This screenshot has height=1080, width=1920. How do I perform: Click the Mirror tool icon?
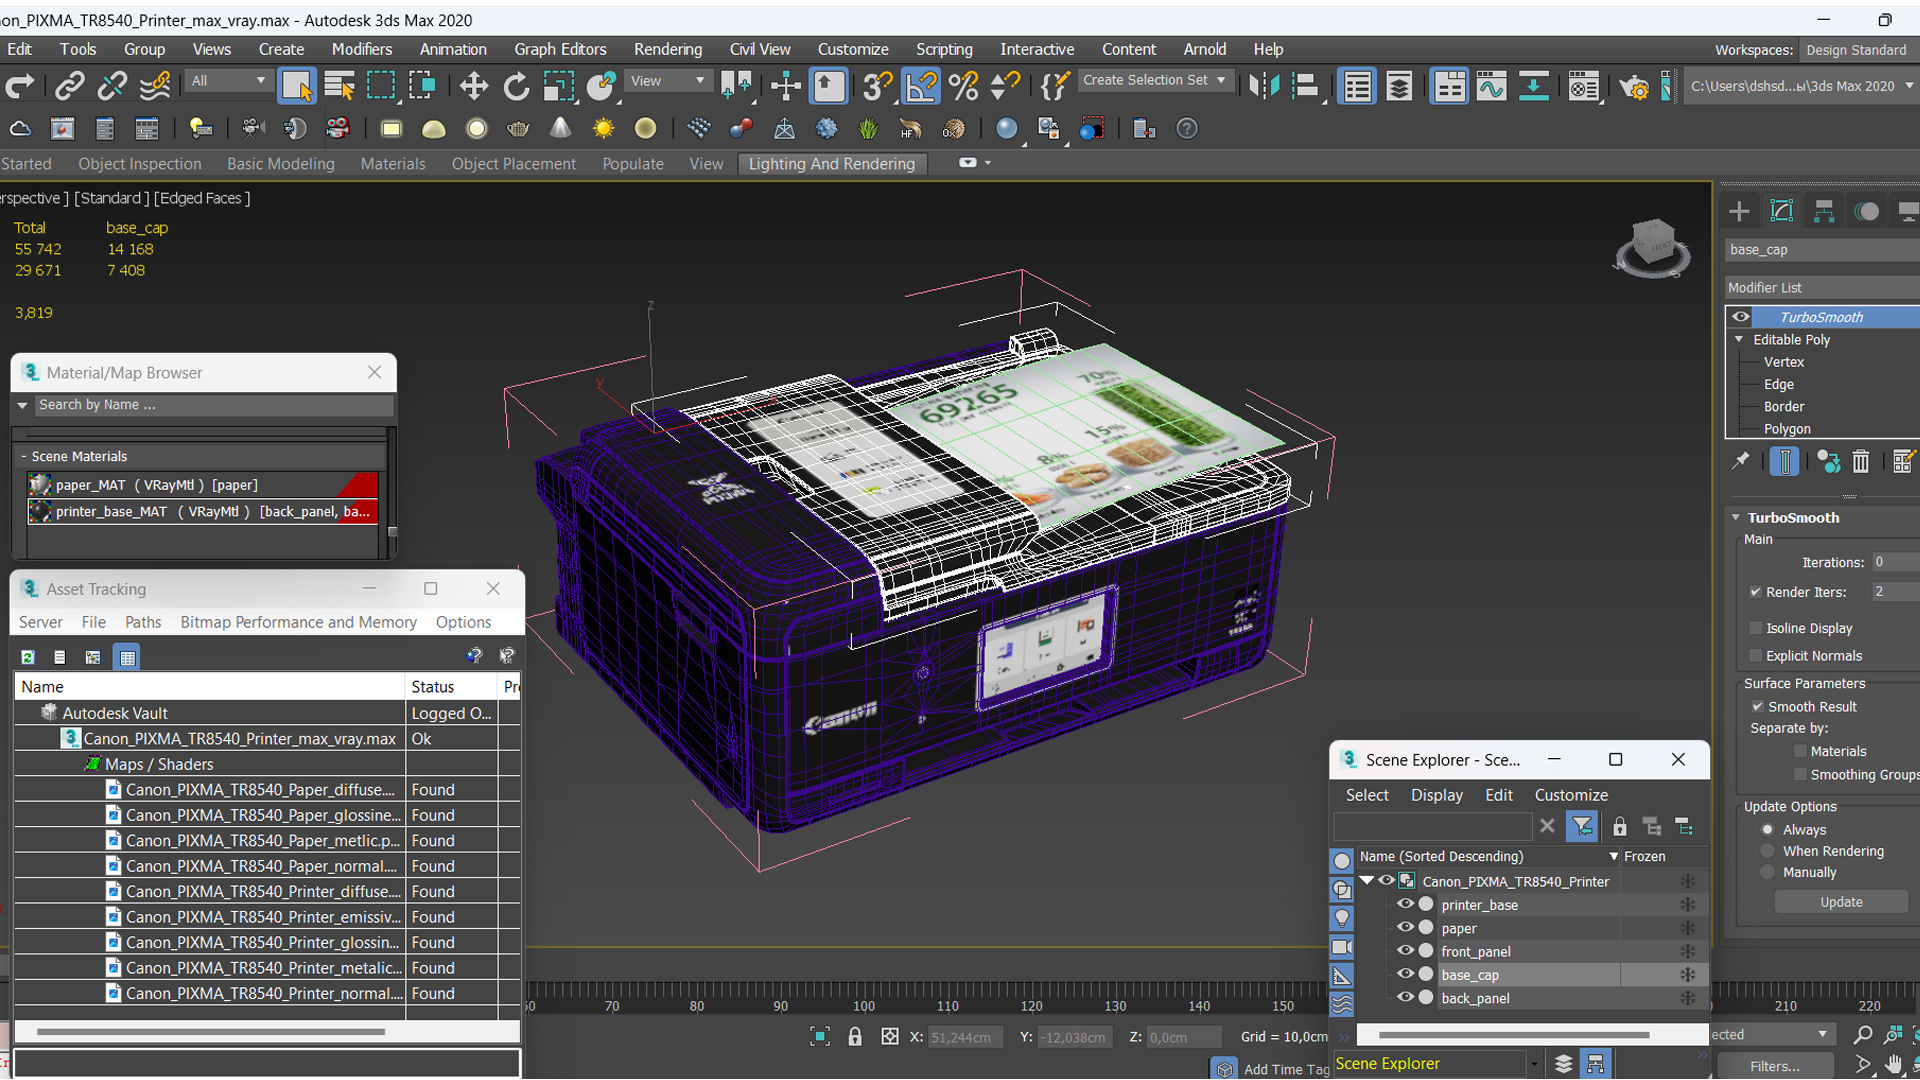(1263, 86)
